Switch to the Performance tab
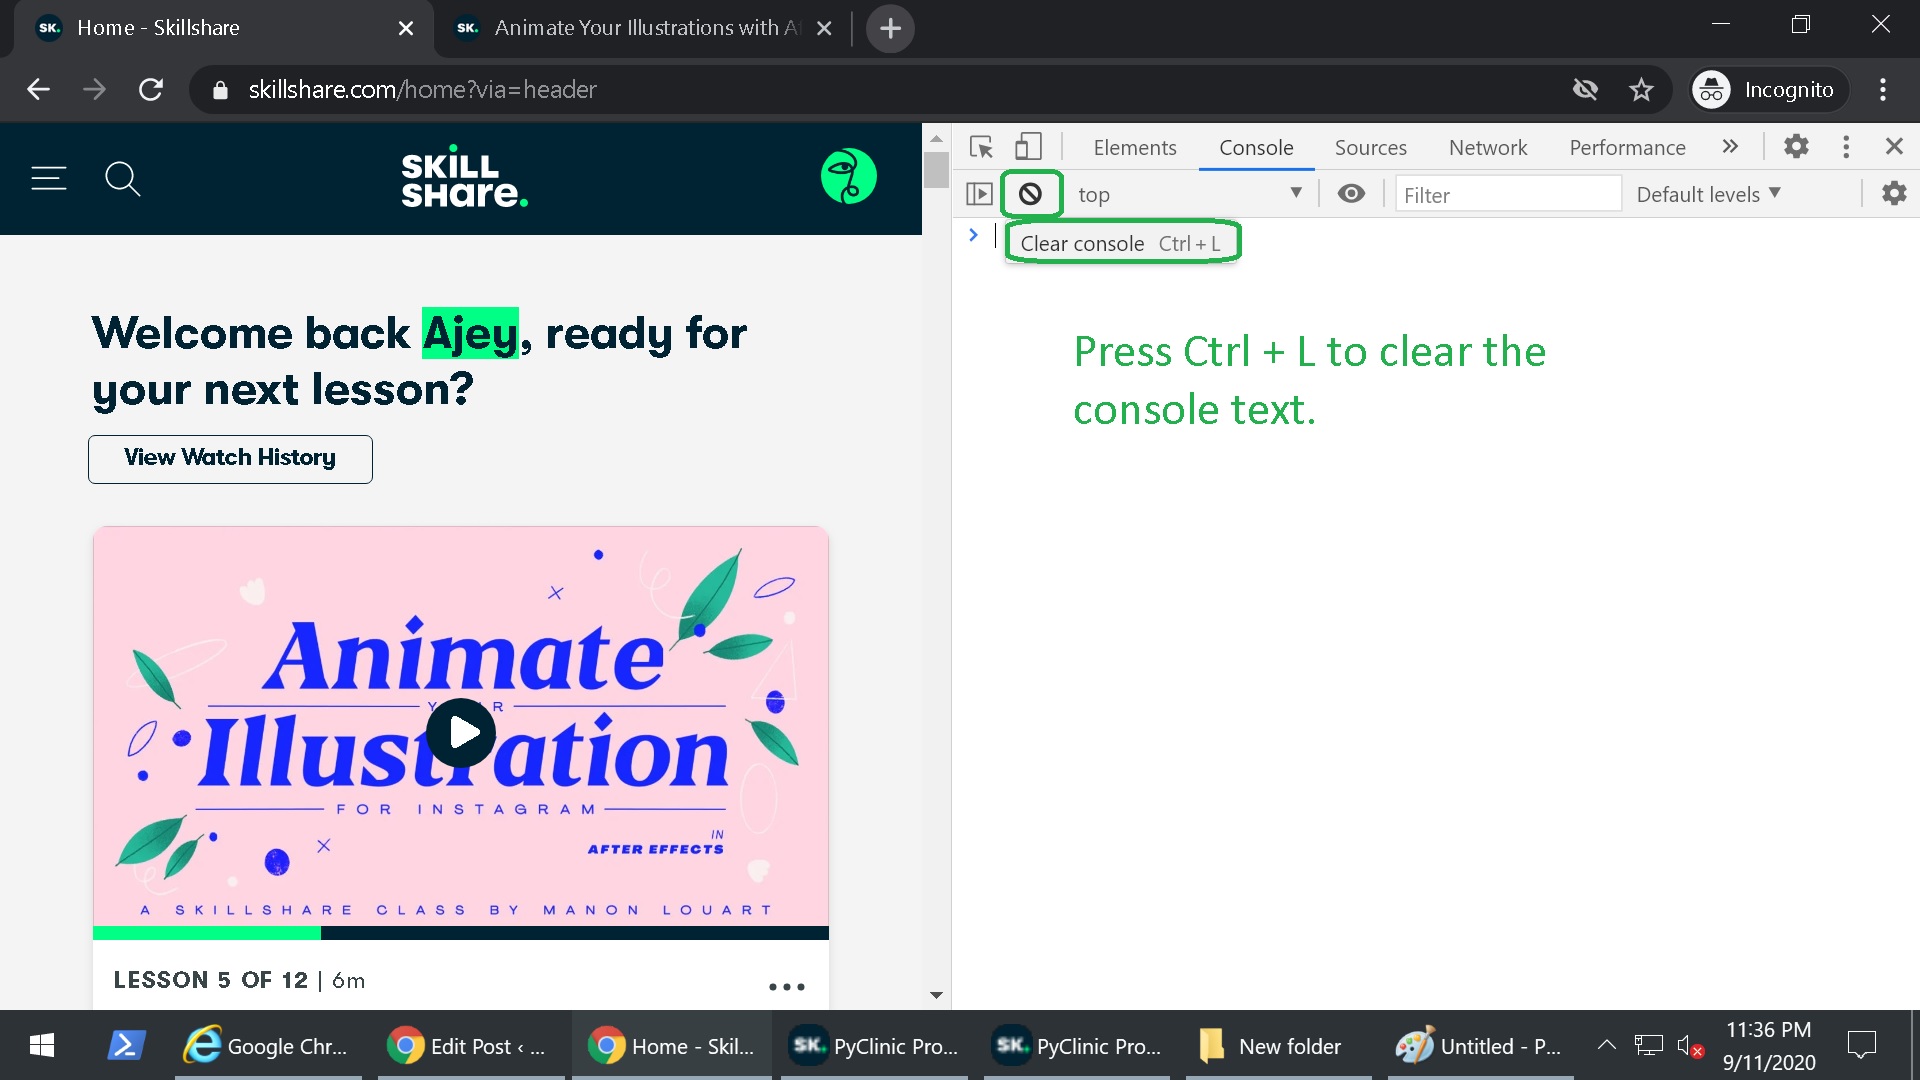 tap(1627, 147)
